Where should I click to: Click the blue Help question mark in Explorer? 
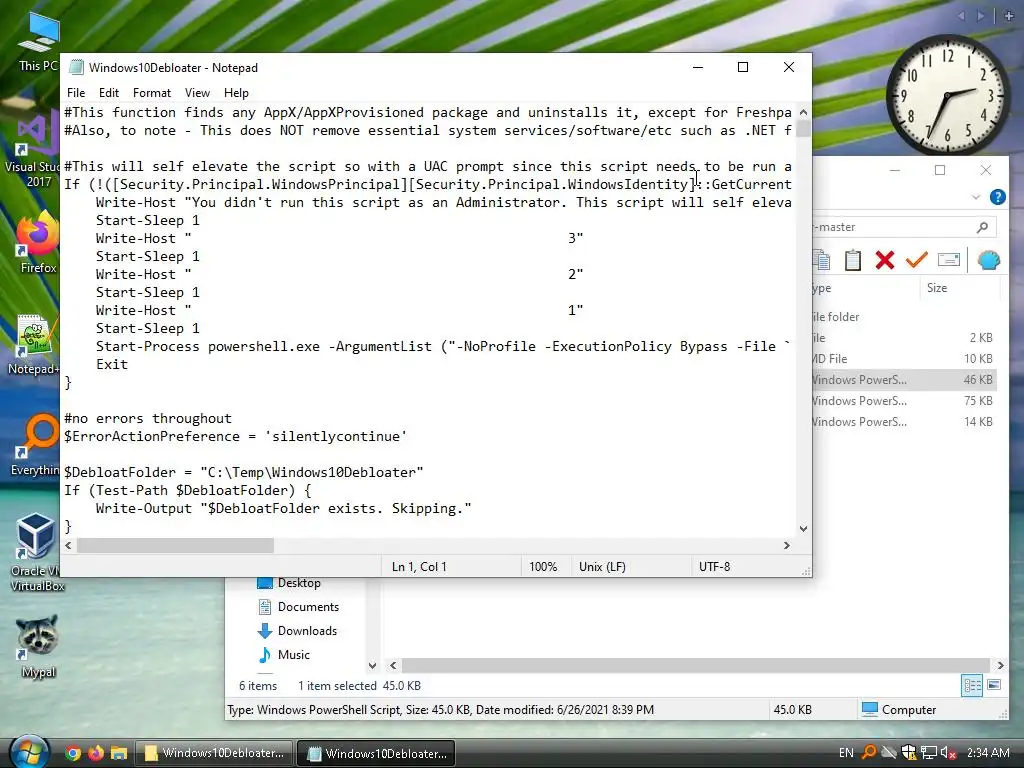click(997, 197)
